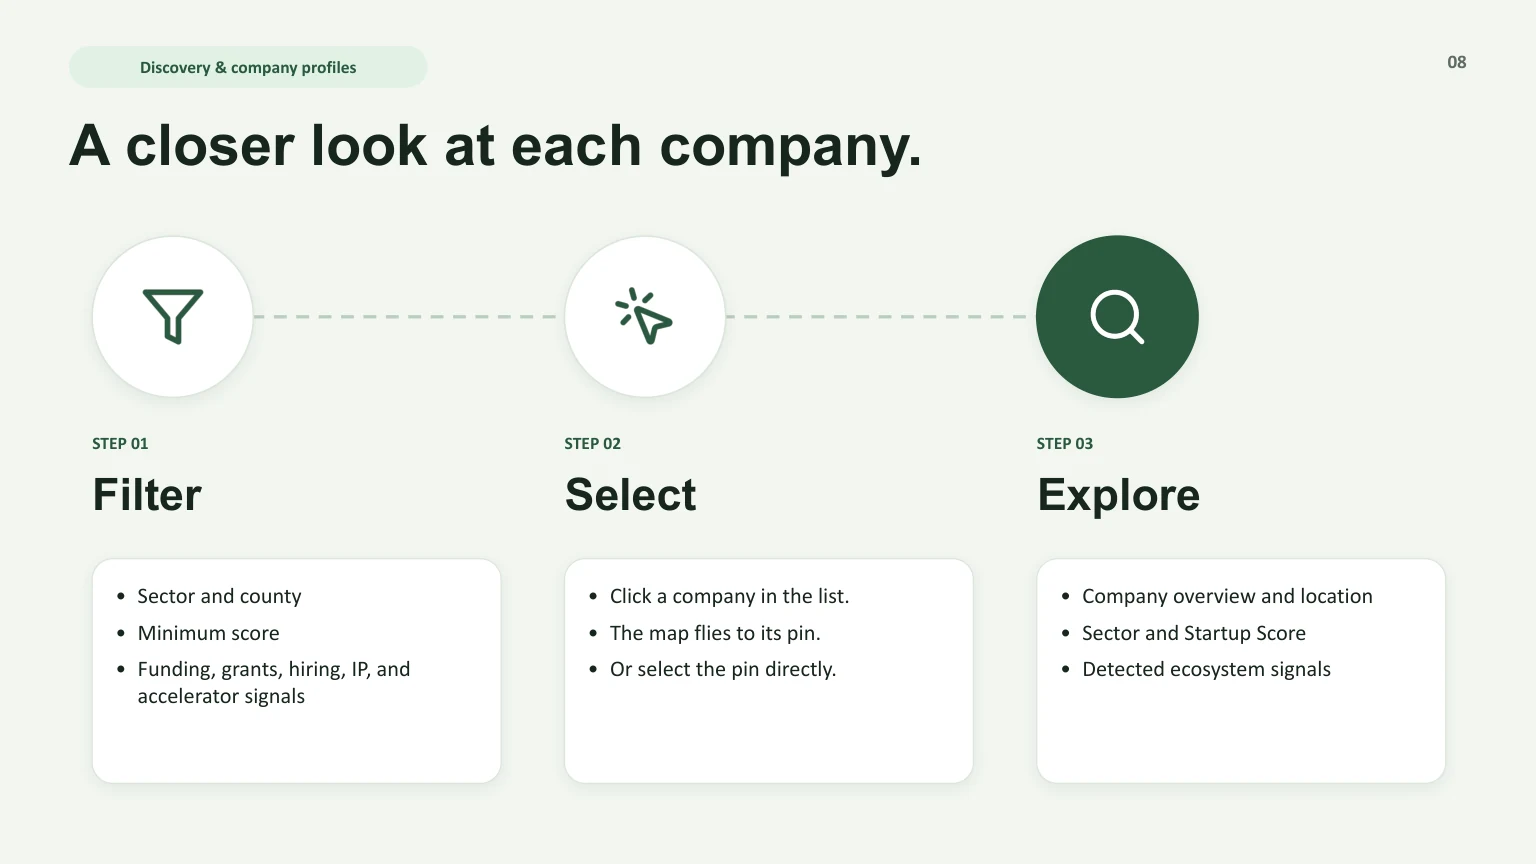Click 'Sector and Startup Score' bullet
Viewport: 1536px width, 864px height.
(1194, 633)
